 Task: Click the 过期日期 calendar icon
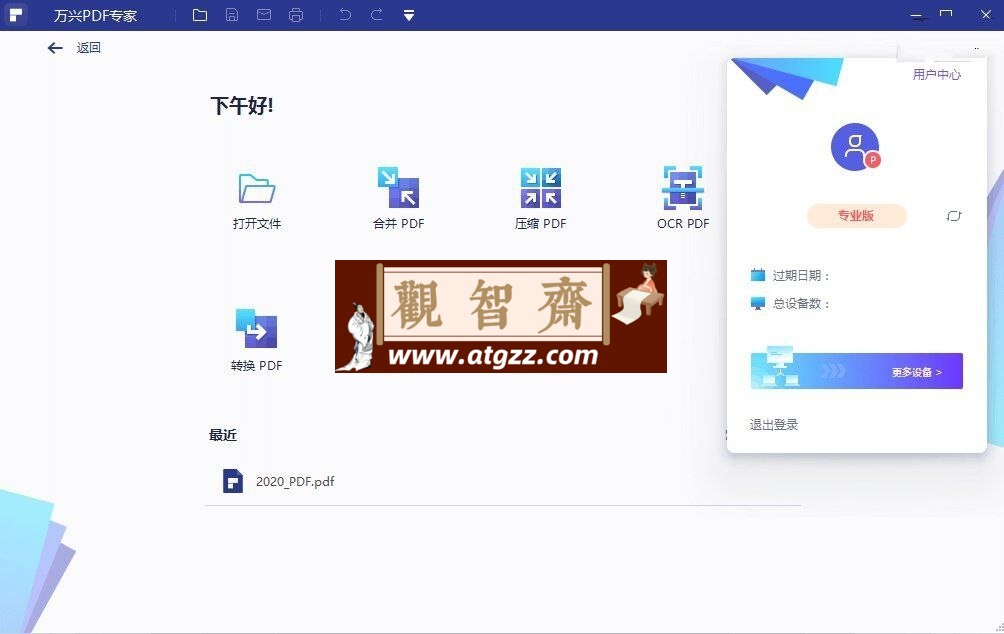tap(757, 275)
